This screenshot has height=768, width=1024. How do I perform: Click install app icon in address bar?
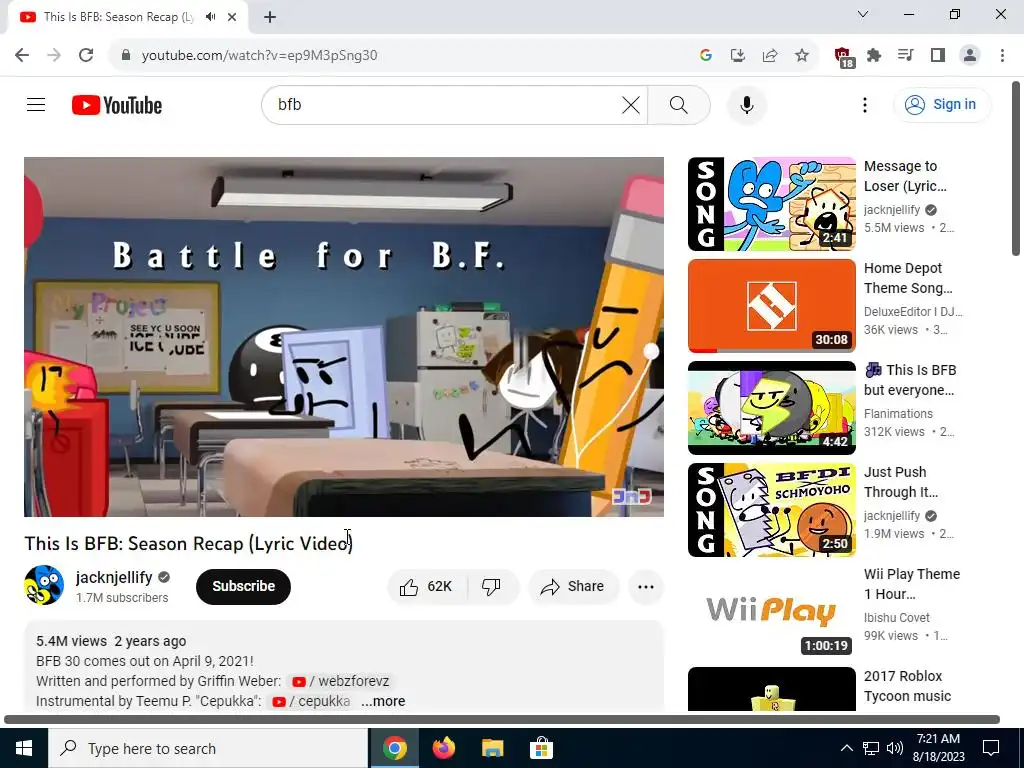coord(737,55)
